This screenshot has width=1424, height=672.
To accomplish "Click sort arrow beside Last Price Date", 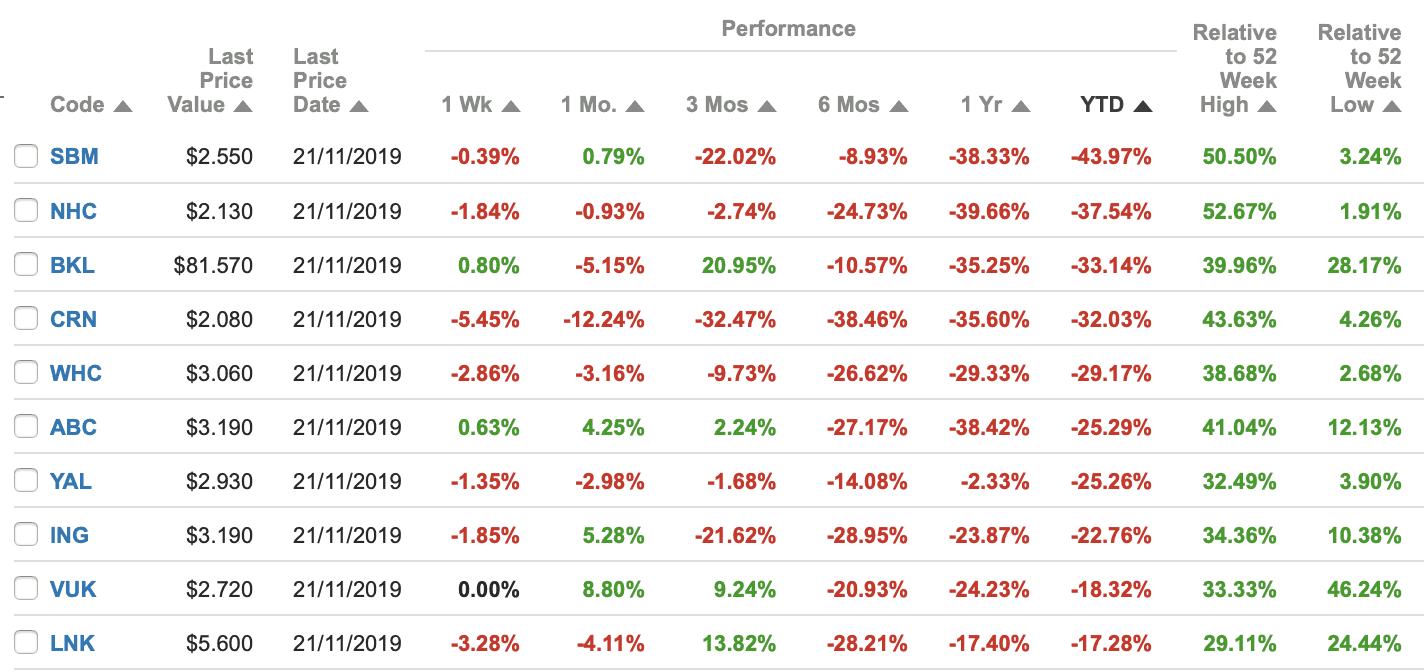I will click(360, 106).
